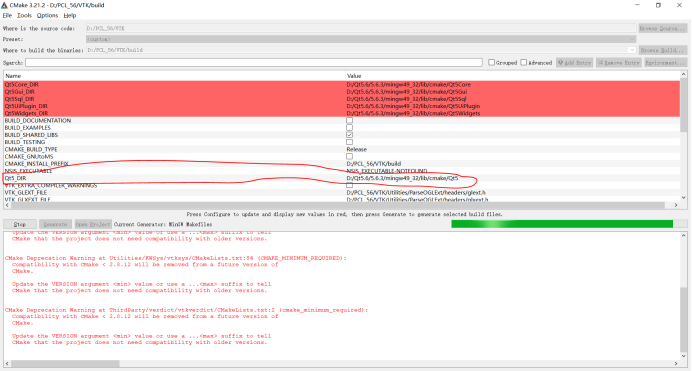This screenshot has height=371, width=692.
Task: Select the VTK_GLEXT_FILE entry name
Action: [26, 192]
